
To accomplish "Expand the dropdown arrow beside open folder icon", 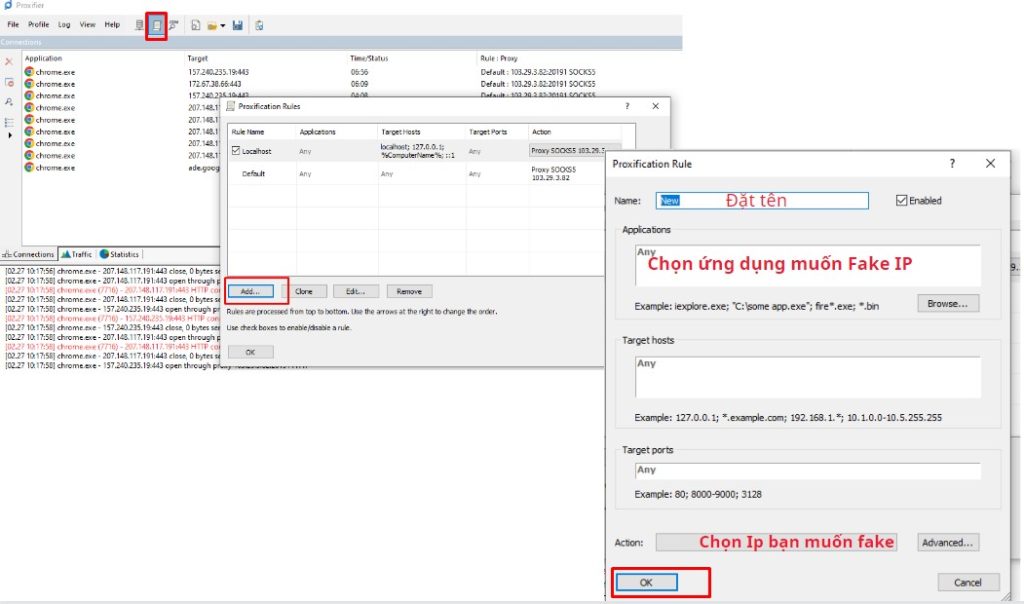I will tap(222, 25).
